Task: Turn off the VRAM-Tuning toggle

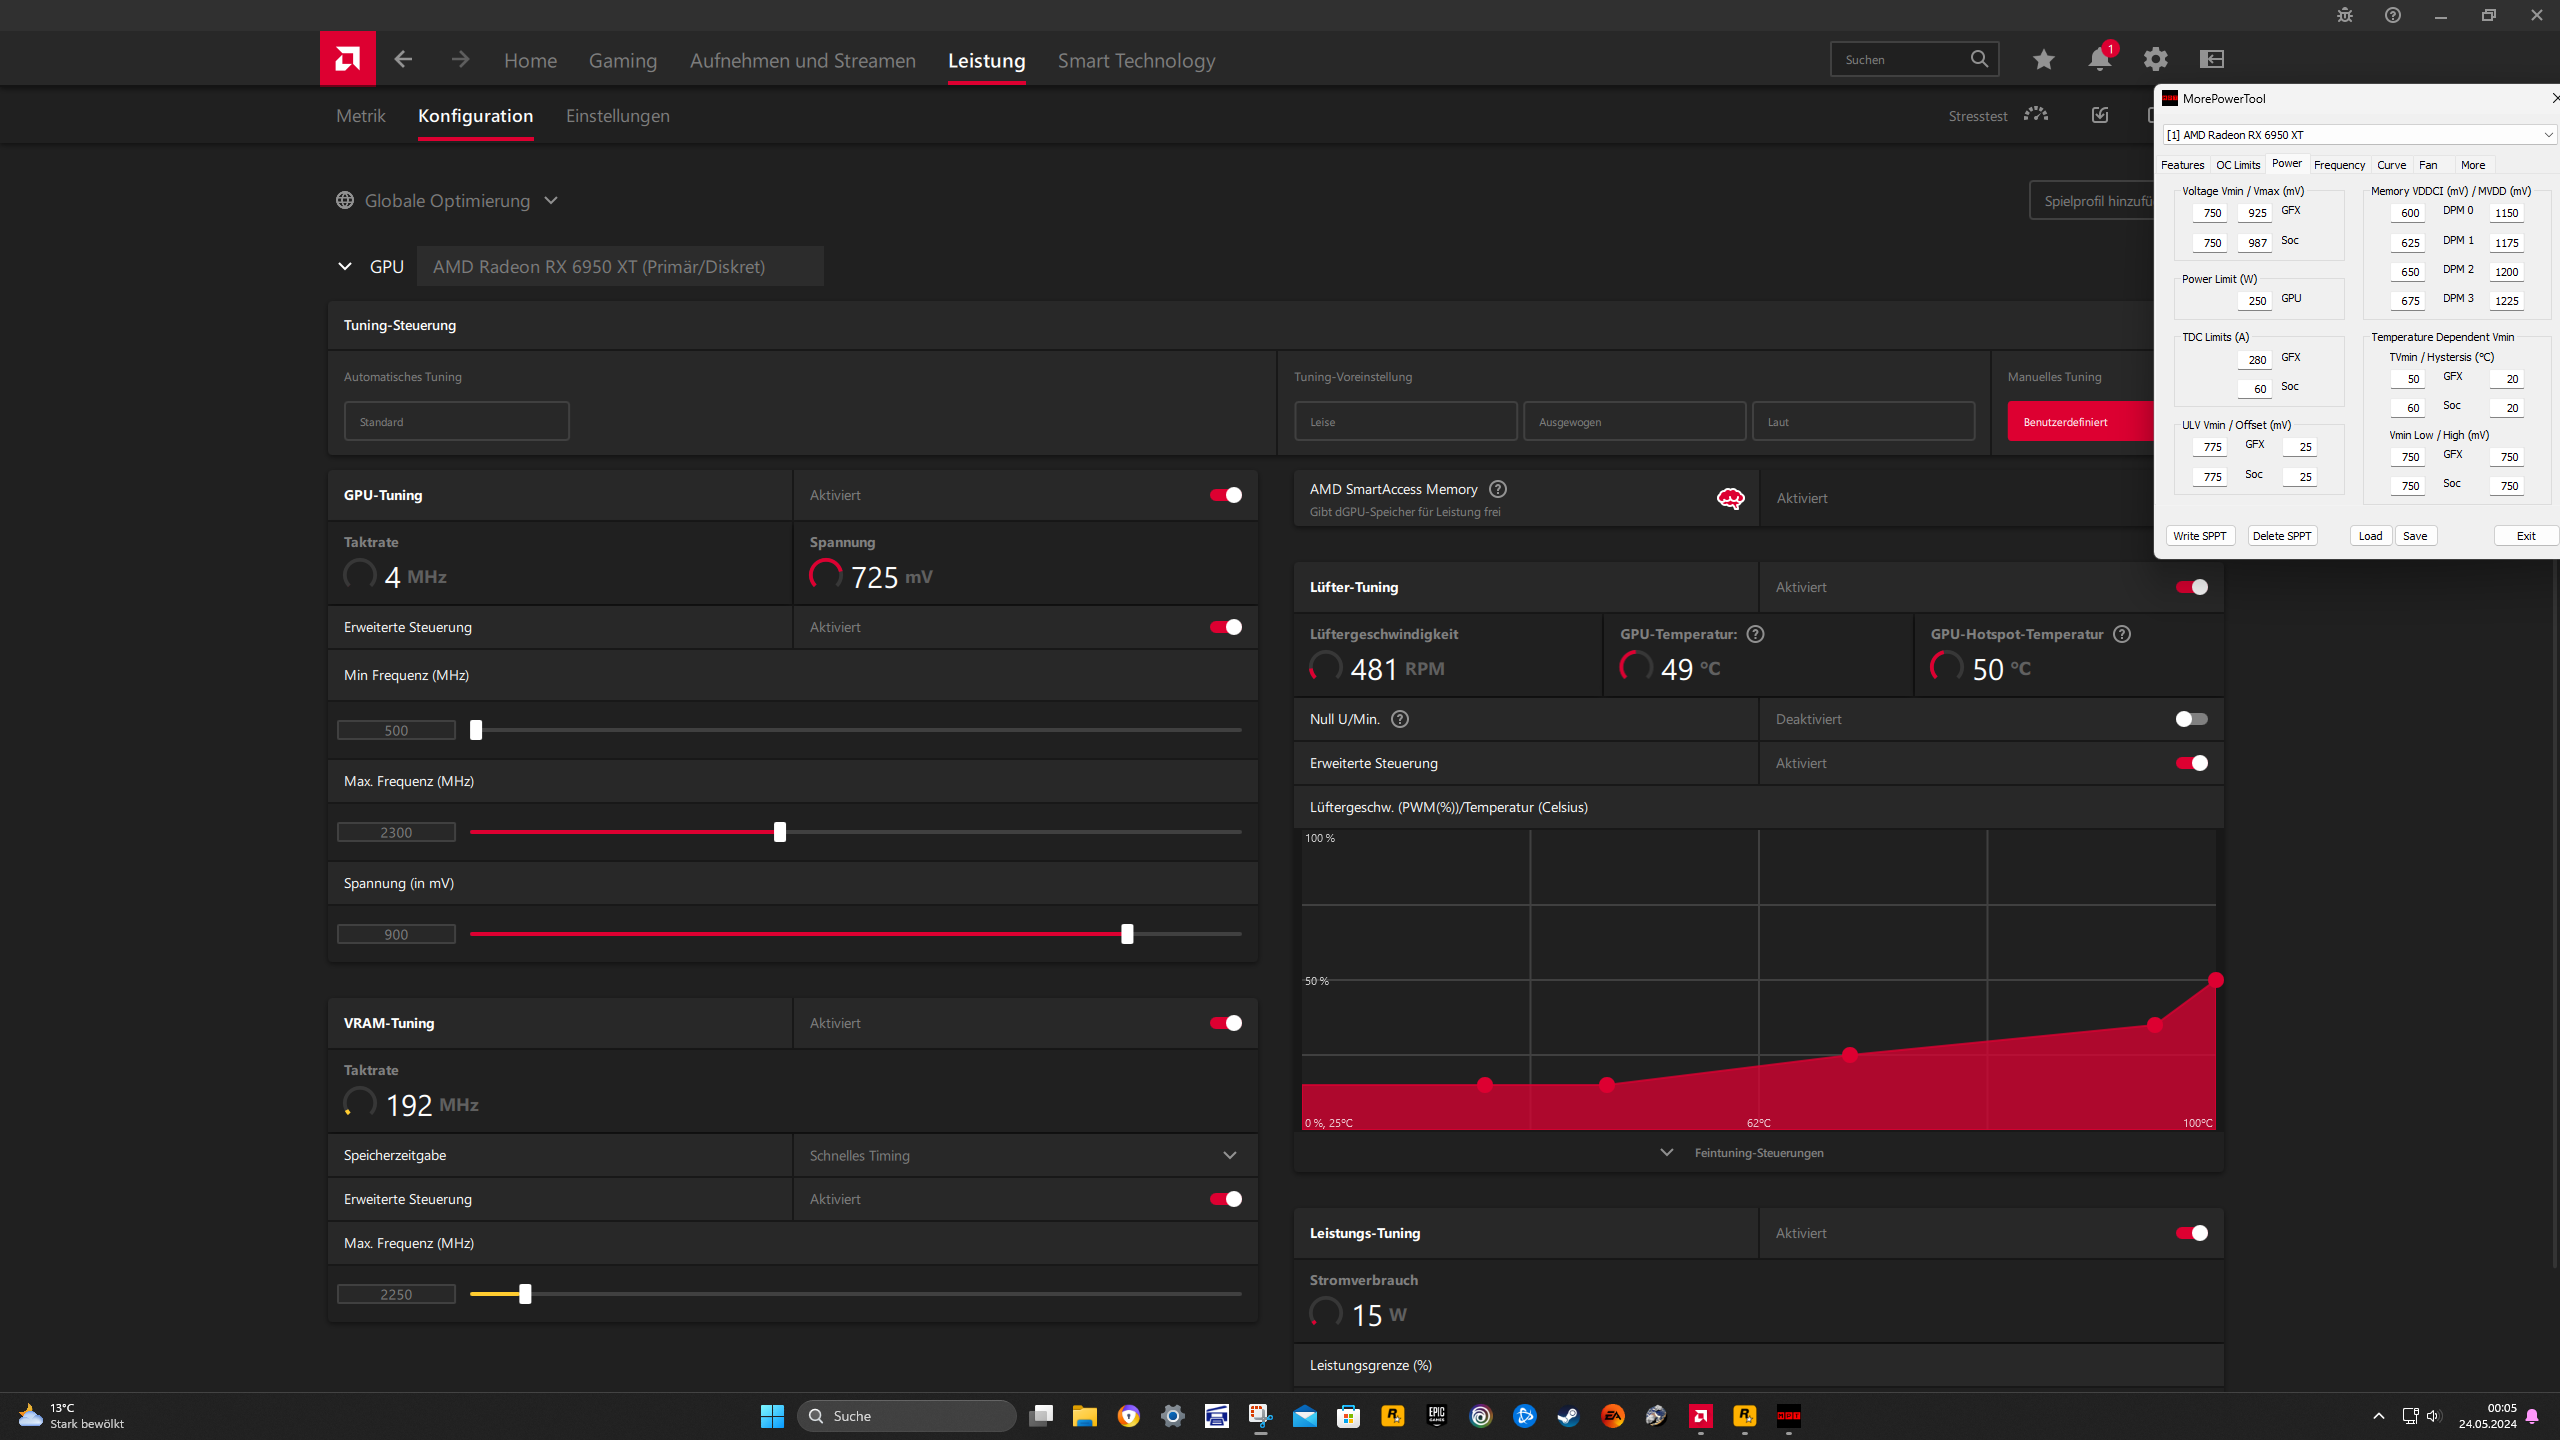Action: [x=1226, y=1023]
